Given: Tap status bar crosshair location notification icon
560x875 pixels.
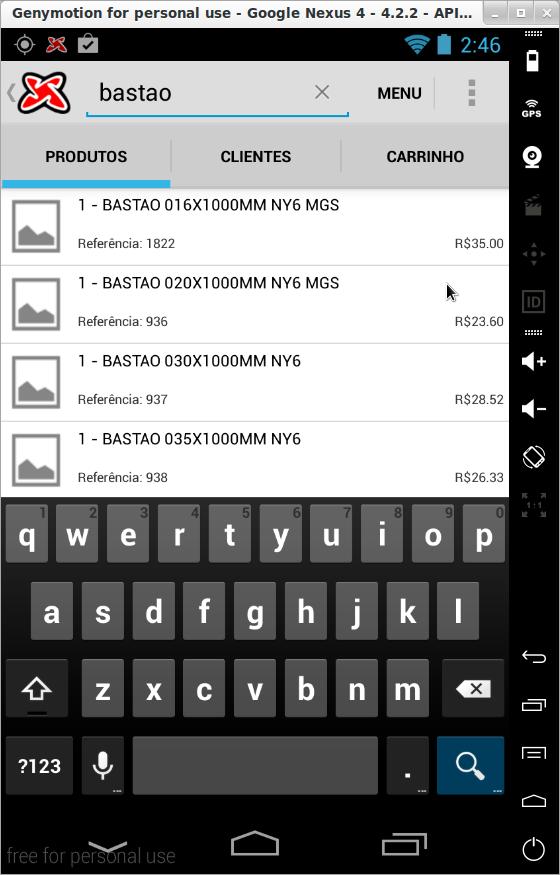Looking at the screenshot, I should click(25, 44).
